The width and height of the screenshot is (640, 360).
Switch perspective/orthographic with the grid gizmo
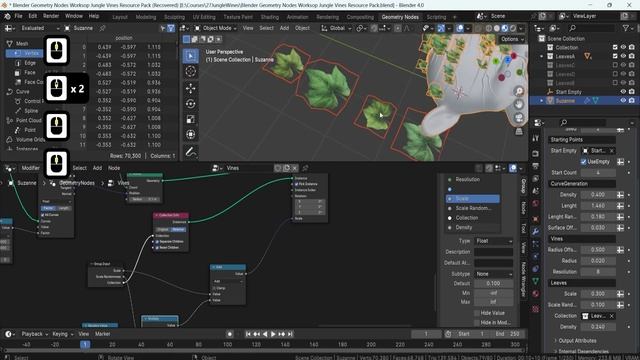[x=519, y=131]
